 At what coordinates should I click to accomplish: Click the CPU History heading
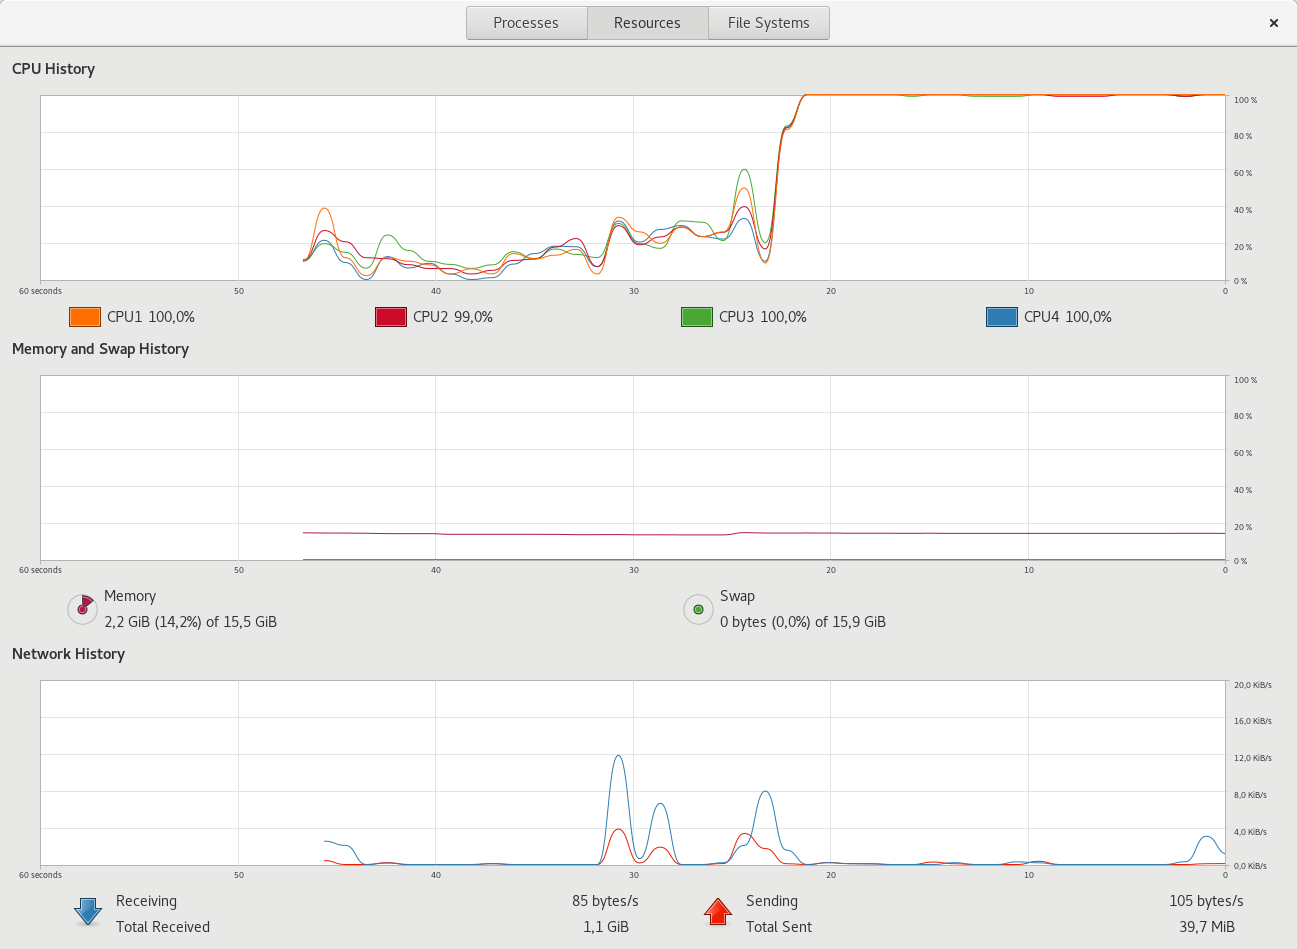tap(53, 69)
